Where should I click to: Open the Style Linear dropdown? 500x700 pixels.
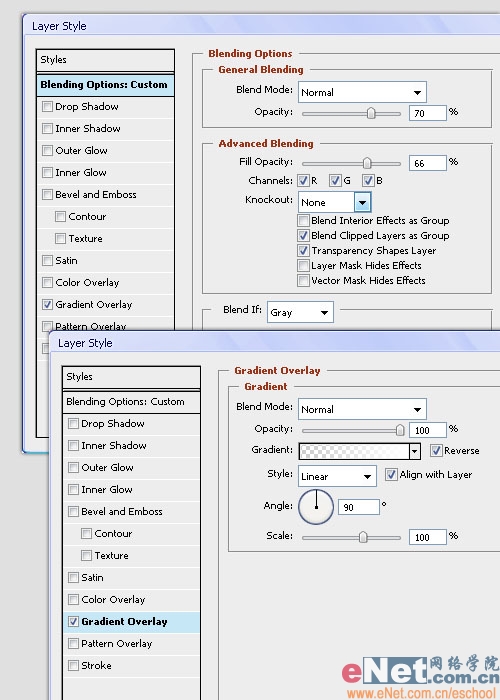[x=337, y=476]
